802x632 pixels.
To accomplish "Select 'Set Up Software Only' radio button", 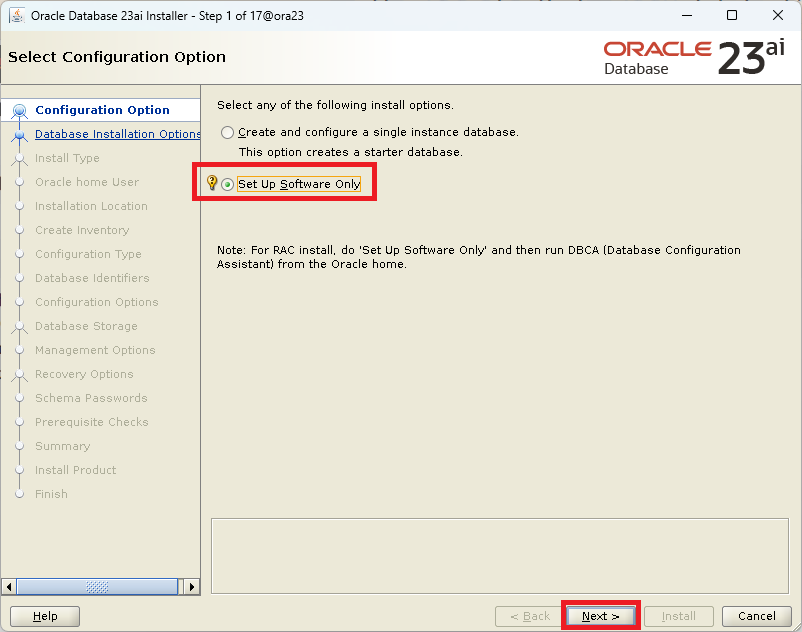I will 227,184.
